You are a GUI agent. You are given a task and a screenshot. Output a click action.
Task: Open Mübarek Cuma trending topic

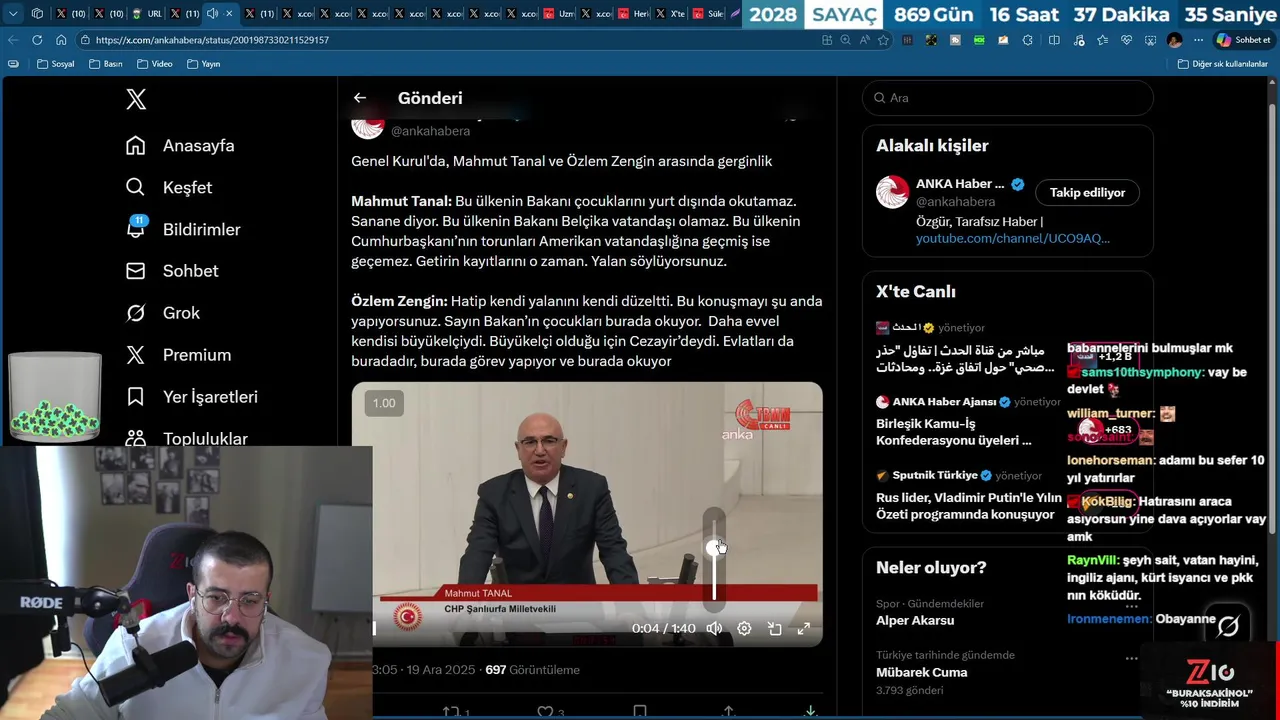coord(921,672)
